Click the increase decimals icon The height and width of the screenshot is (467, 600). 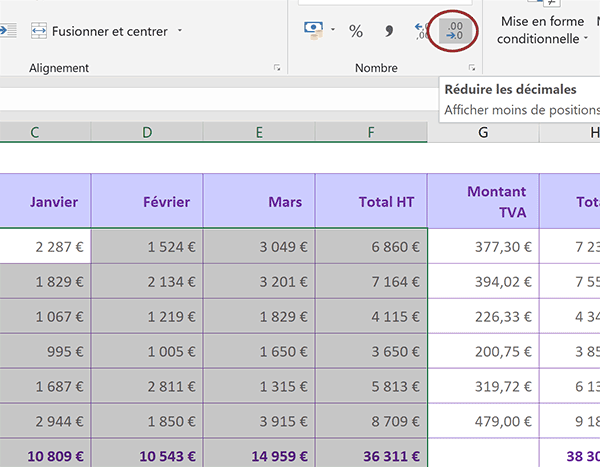[422, 31]
